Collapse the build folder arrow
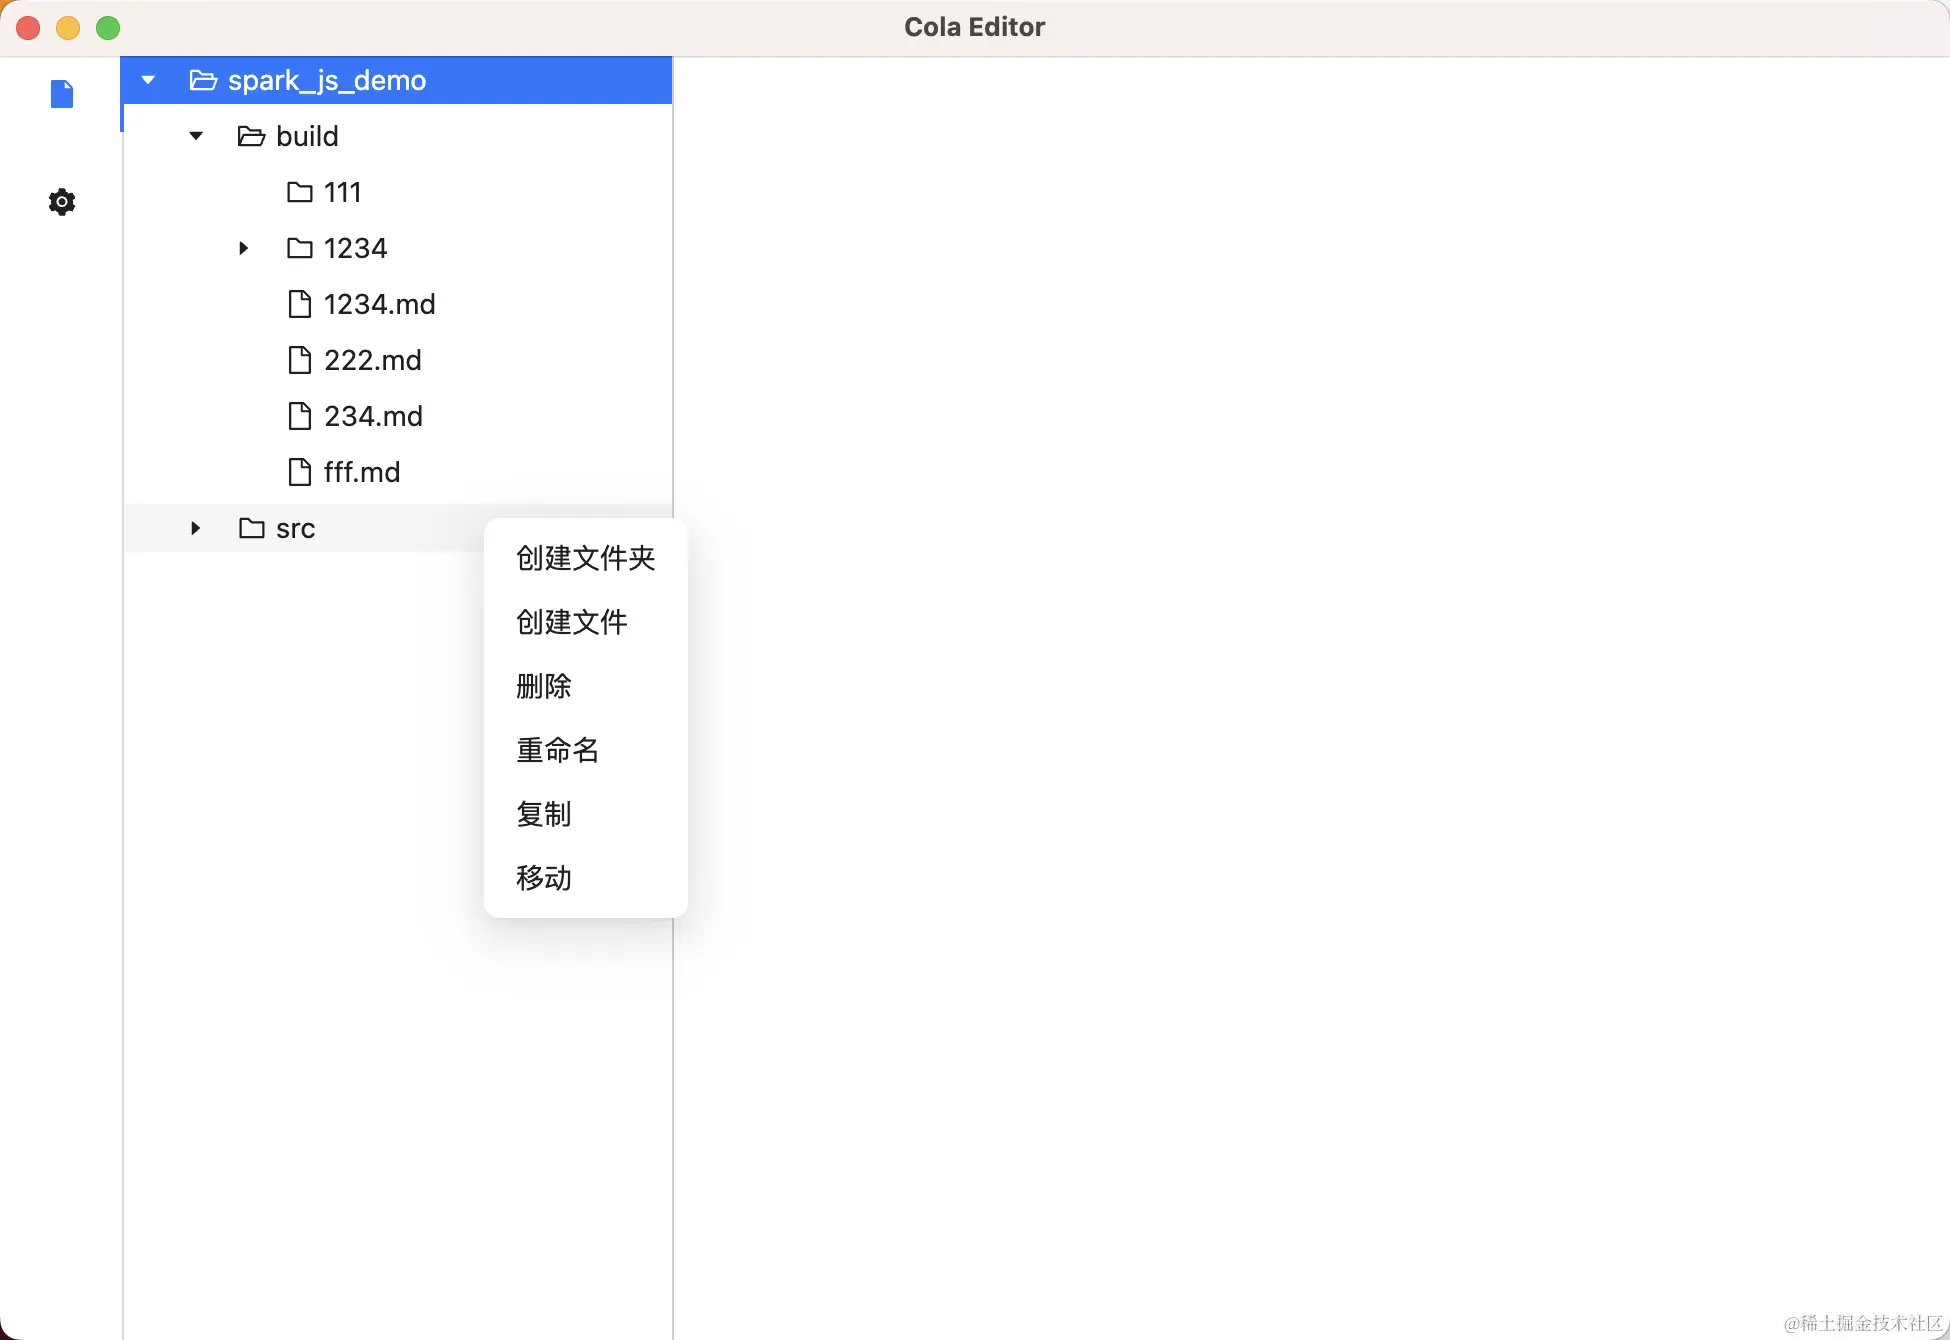Screen dimensions: 1950x1340 point(196,136)
